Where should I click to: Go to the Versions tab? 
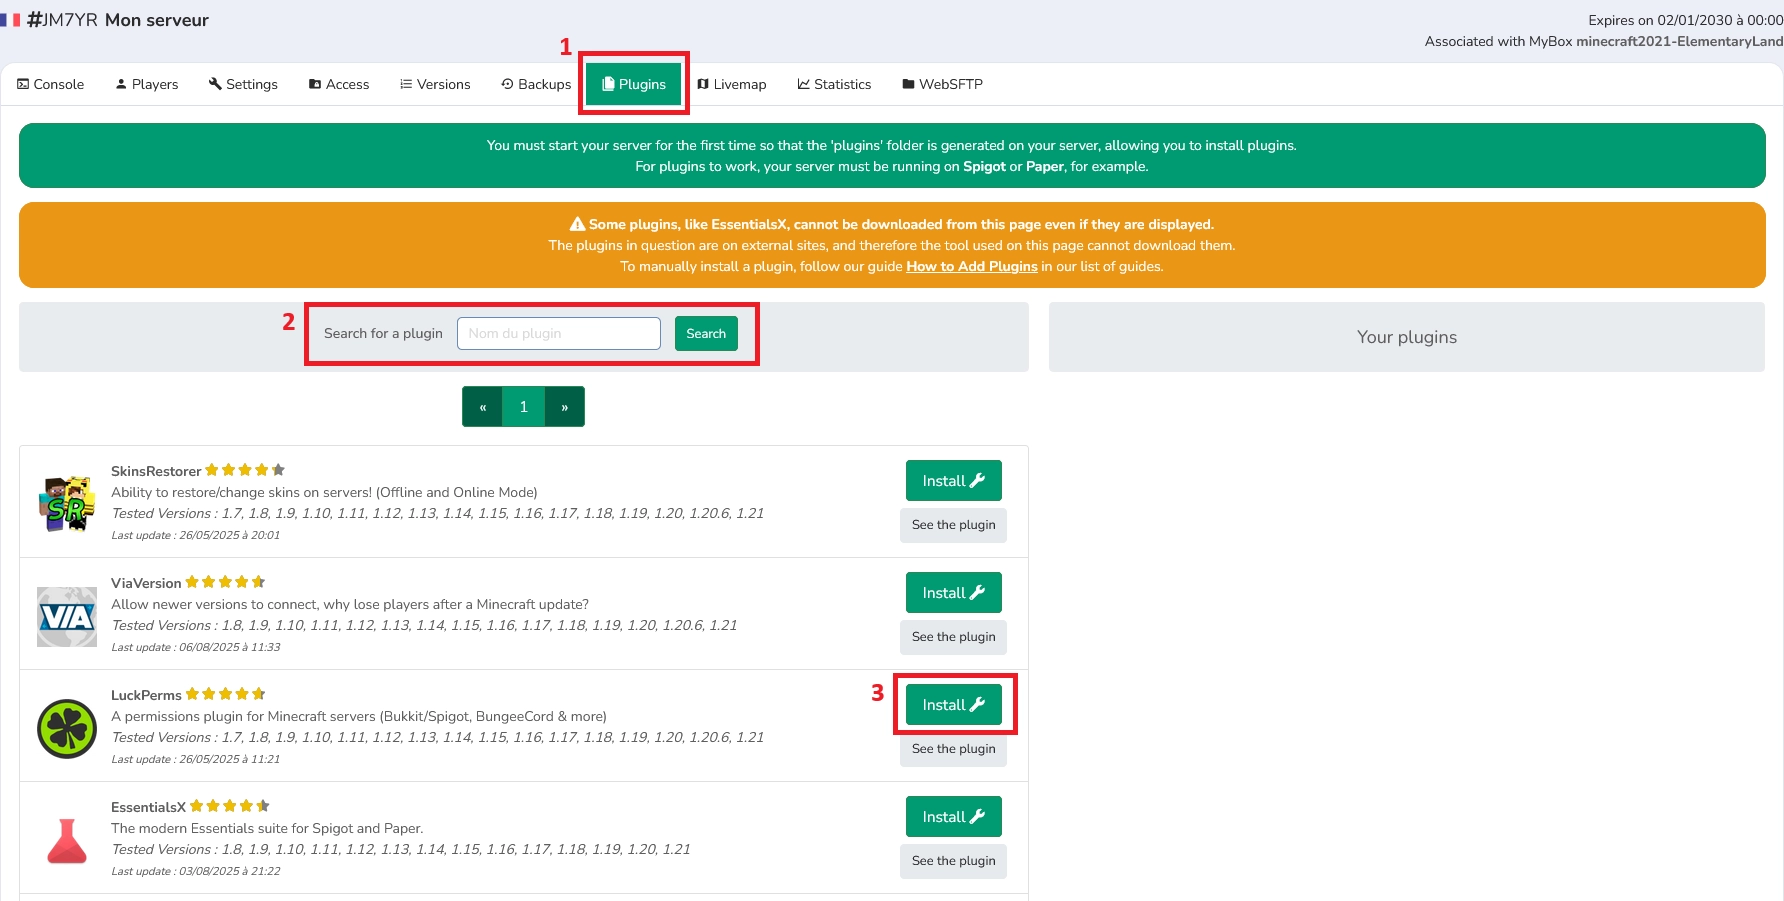pos(435,84)
